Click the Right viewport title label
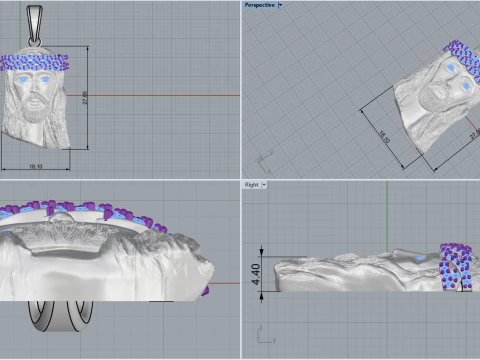This screenshot has width=480, height=360. coord(251,185)
